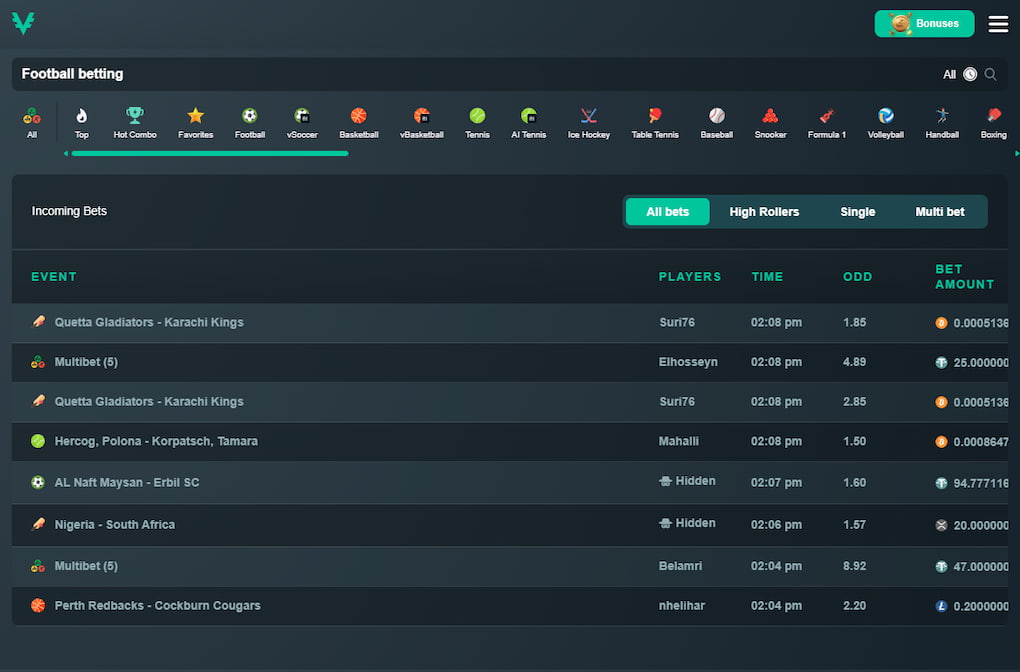
Task: Open Multibet (5) row by Elhosseyn
Action: click(x=509, y=362)
